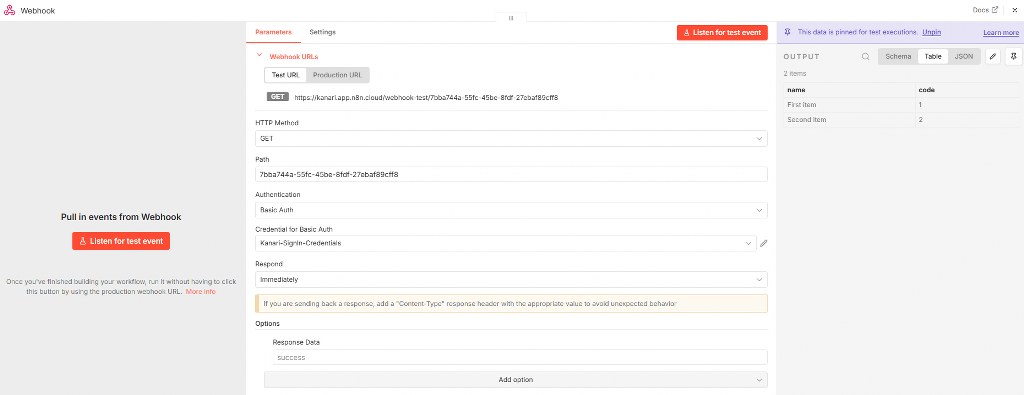Select the Second item table cell
The width and height of the screenshot is (1024, 395).
click(849, 120)
